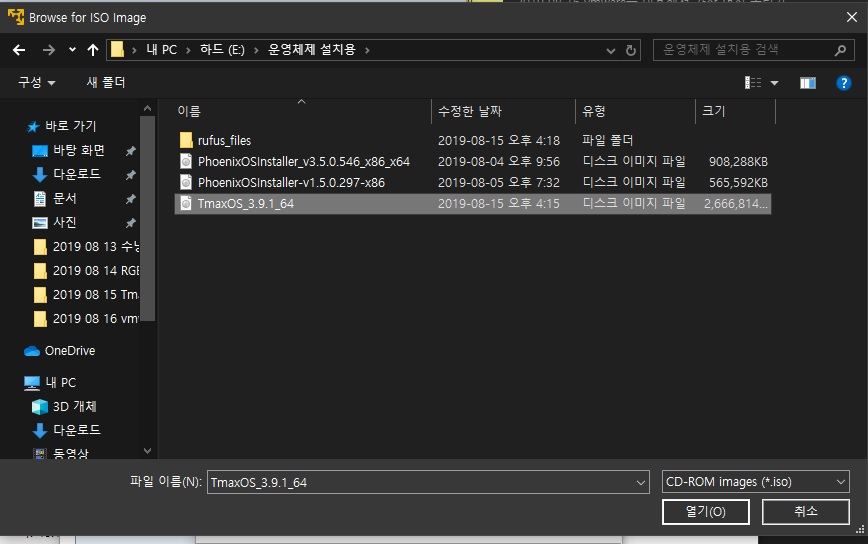Open the CD-ROM images (*.iso) filter dropdown
This screenshot has height=544, width=868.
(756, 482)
